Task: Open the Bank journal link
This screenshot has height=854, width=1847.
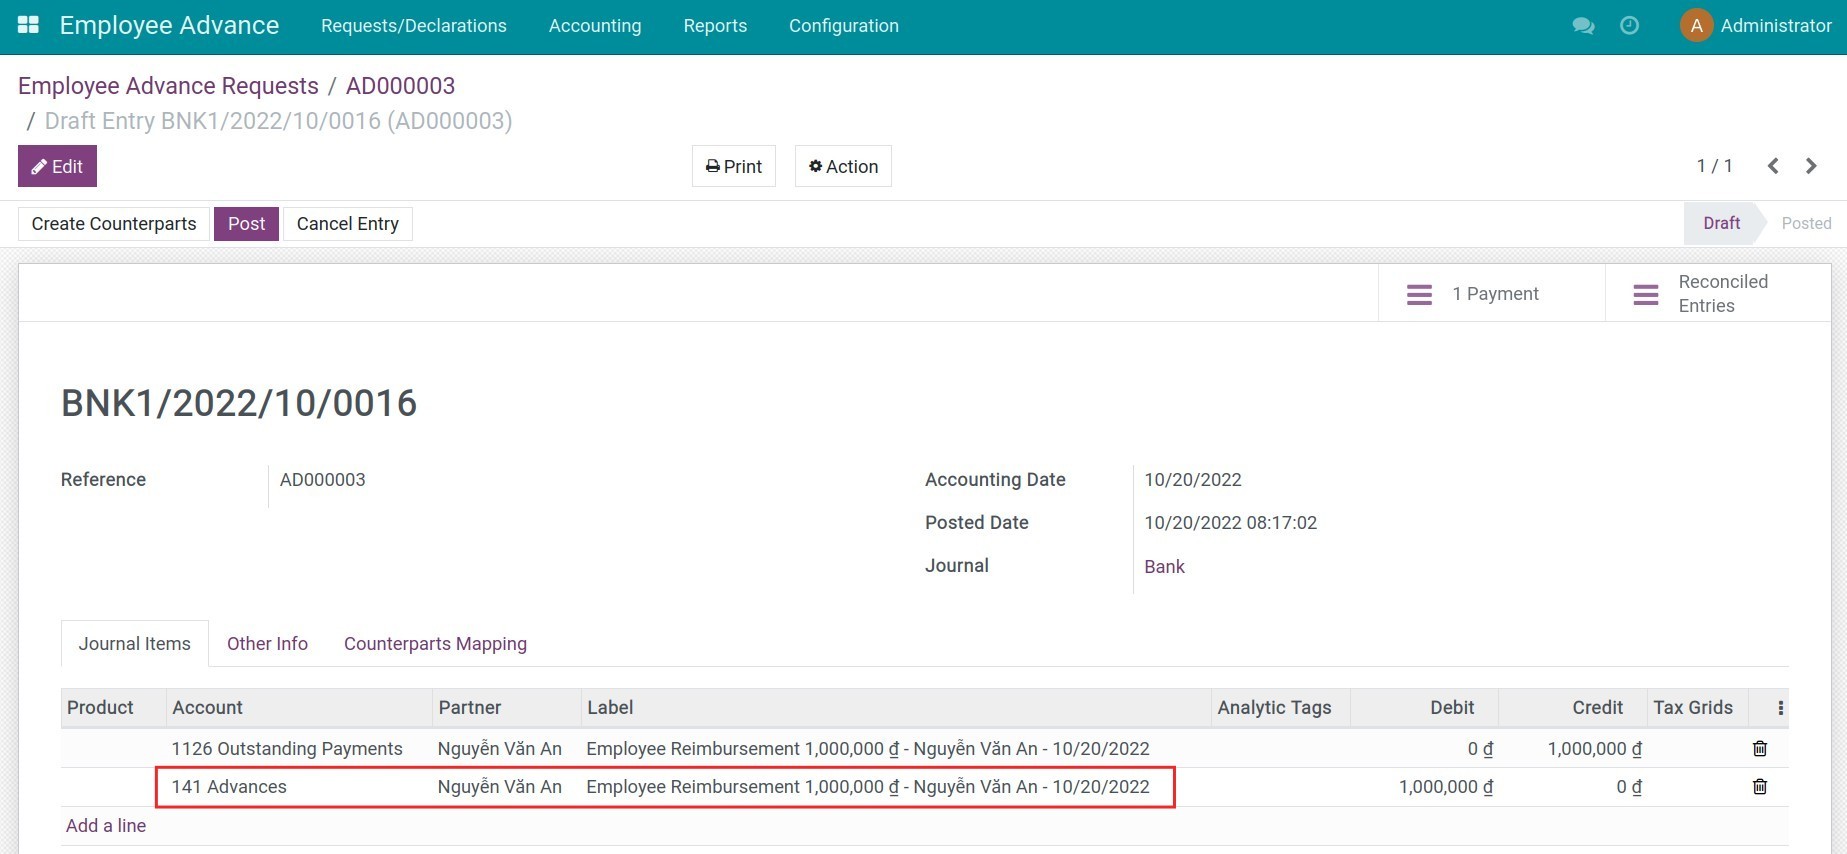Action: (x=1164, y=567)
